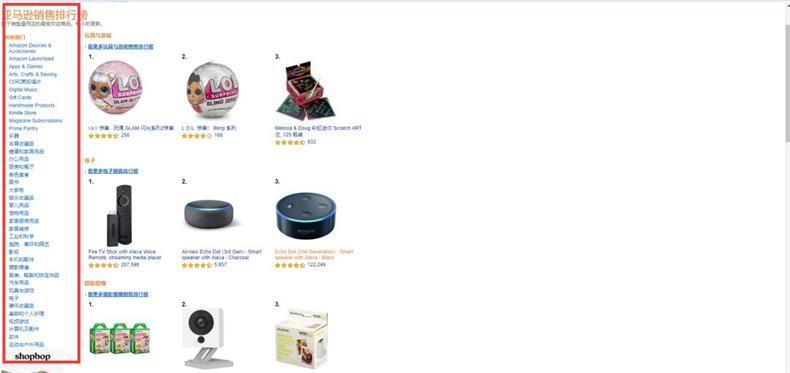This screenshot has width=790, height=373.
Task: Open Arts, Crafts & Sewing category
Action: coord(33,74)
